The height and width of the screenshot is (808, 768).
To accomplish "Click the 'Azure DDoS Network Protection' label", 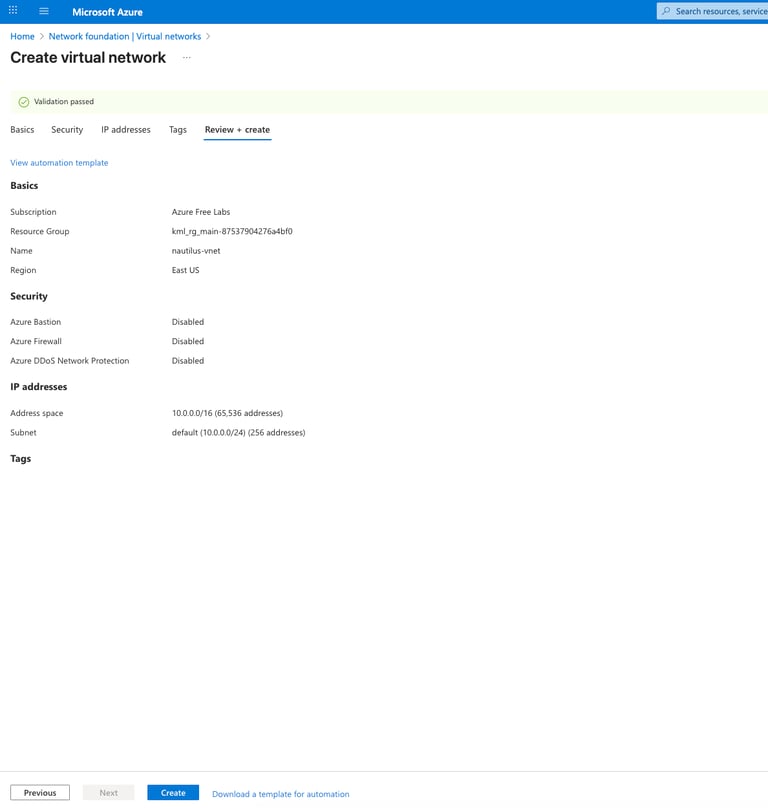I will click(x=70, y=361).
